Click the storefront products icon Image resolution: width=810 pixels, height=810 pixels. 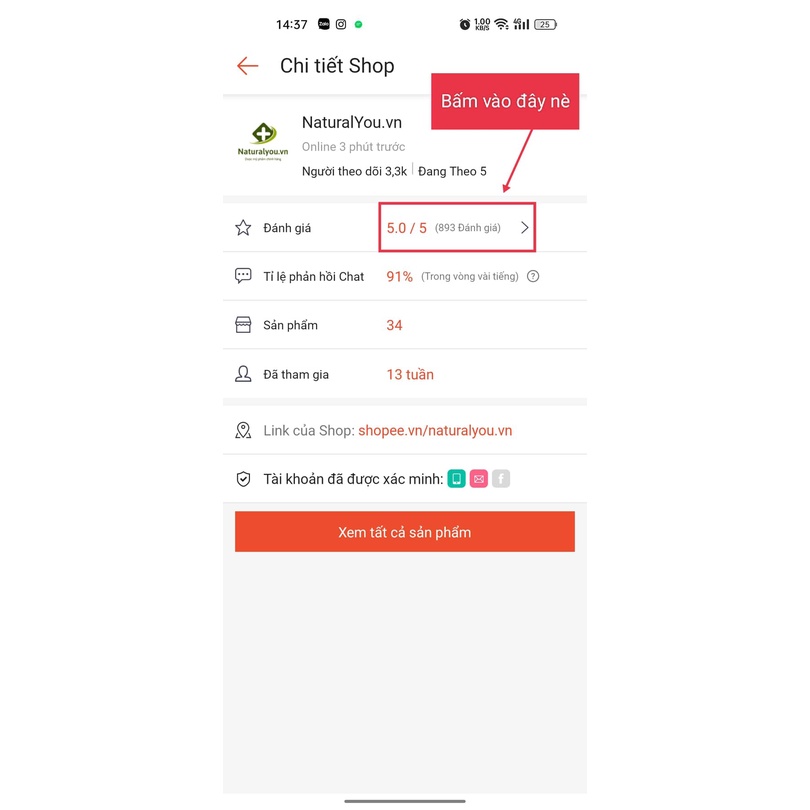point(243,325)
